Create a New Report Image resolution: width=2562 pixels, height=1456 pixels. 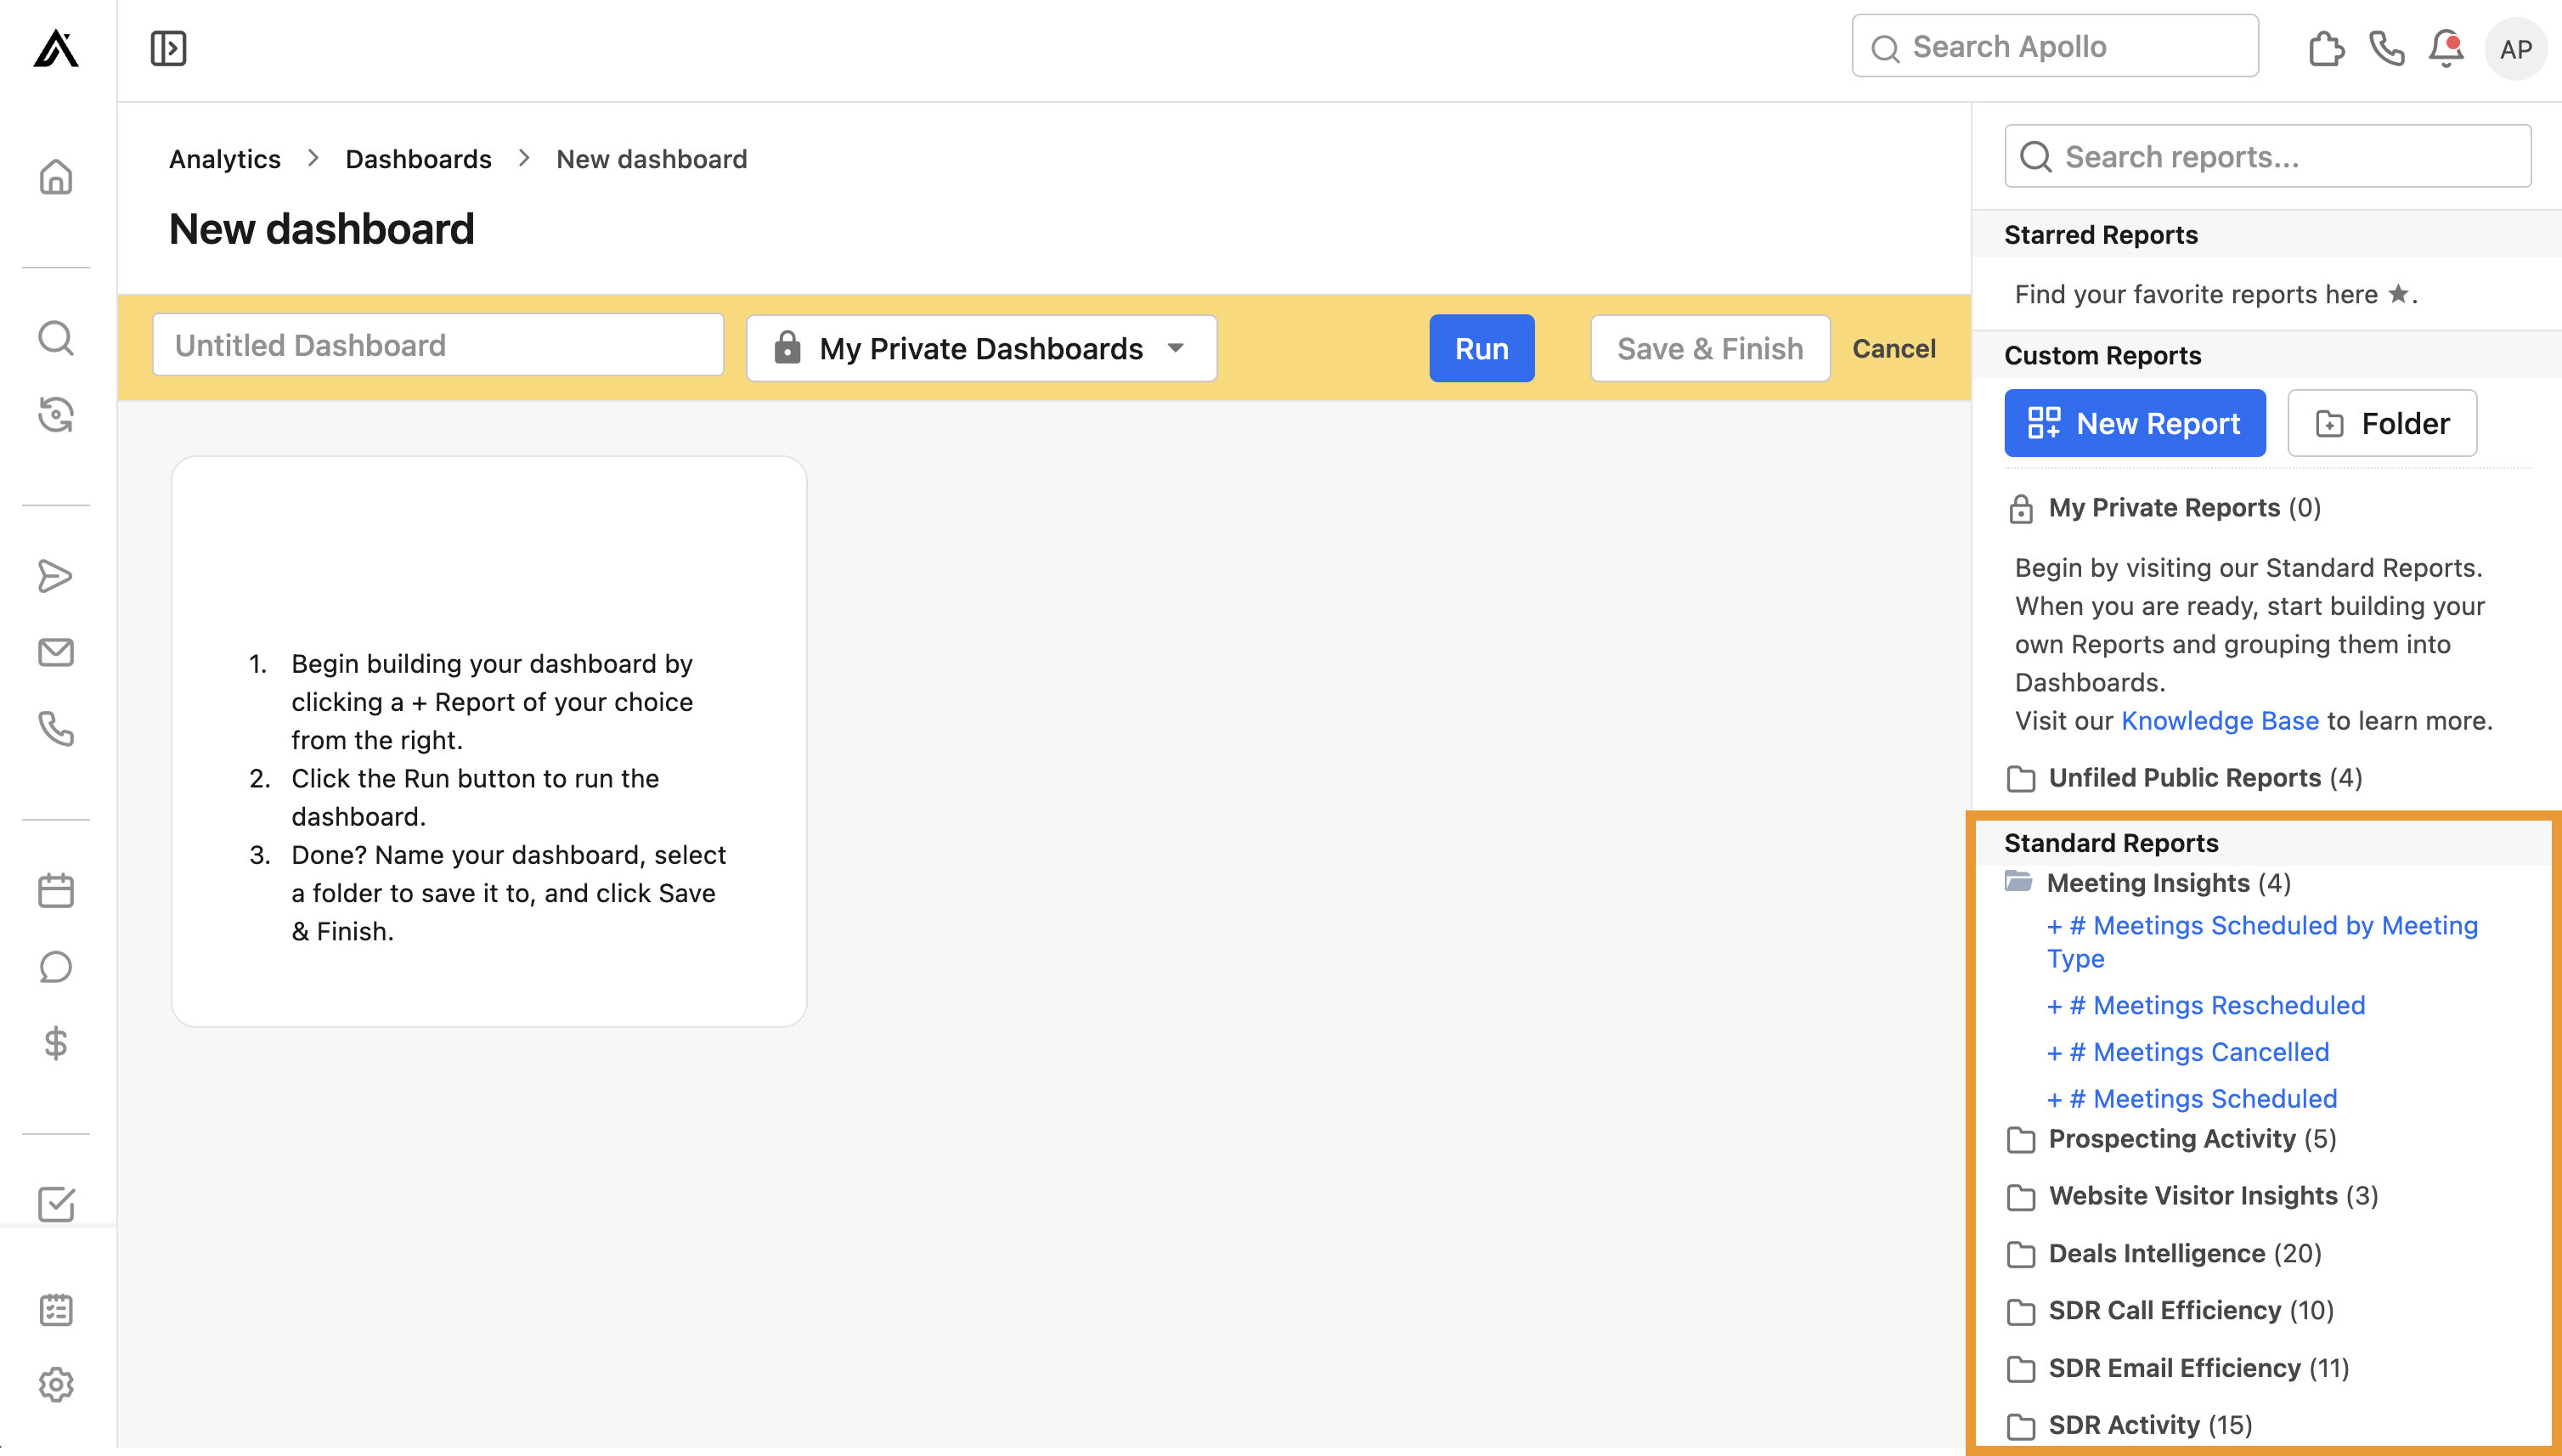(2134, 423)
